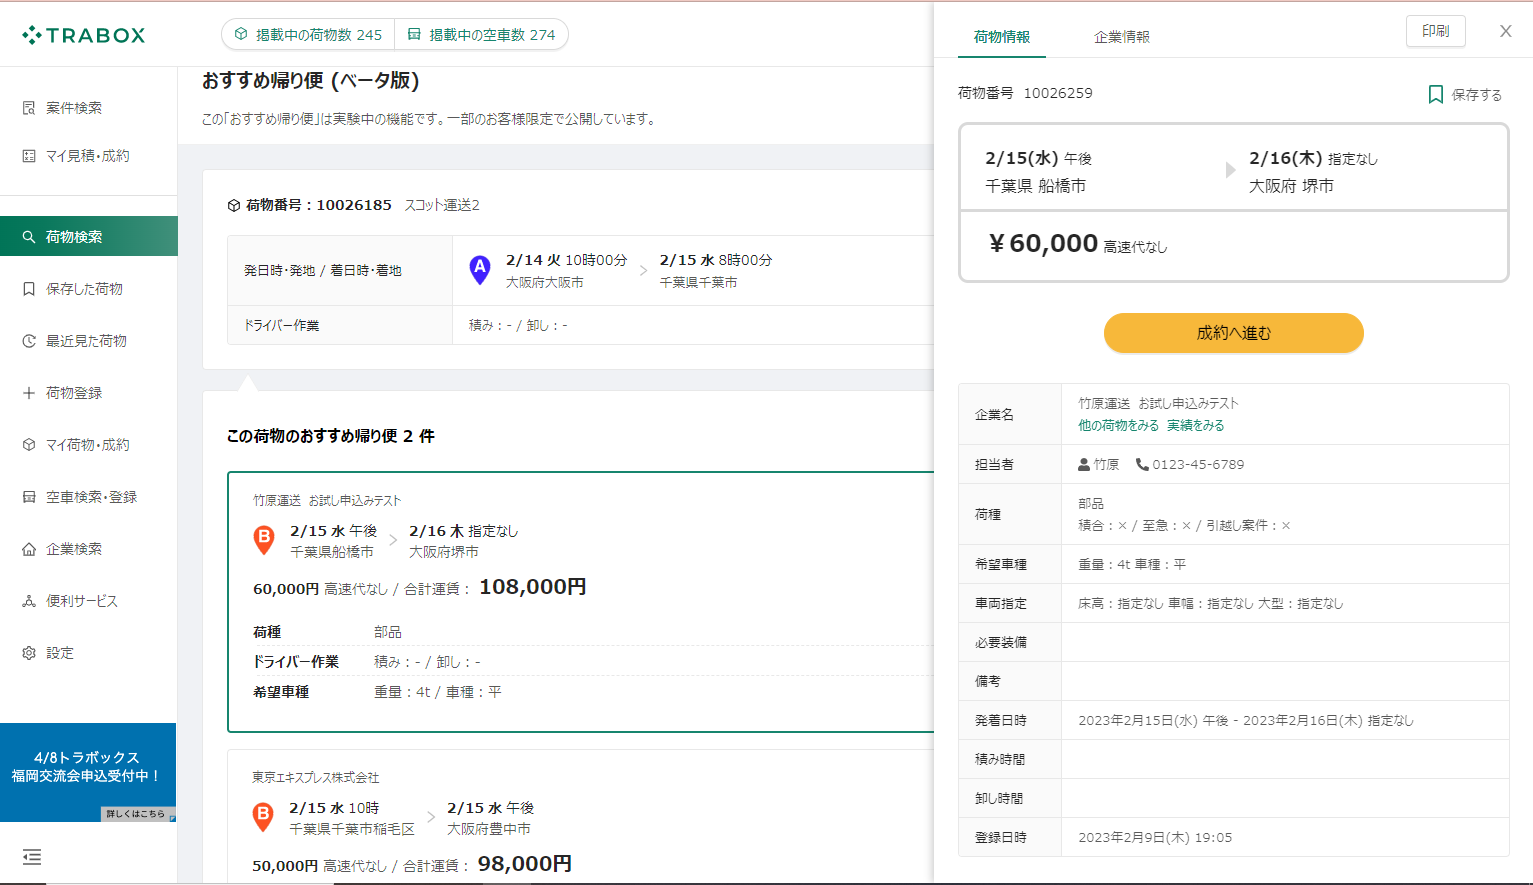Click the マイ見積・成約 list icon
1533x885 pixels.
pyautogui.click(x=29, y=156)
